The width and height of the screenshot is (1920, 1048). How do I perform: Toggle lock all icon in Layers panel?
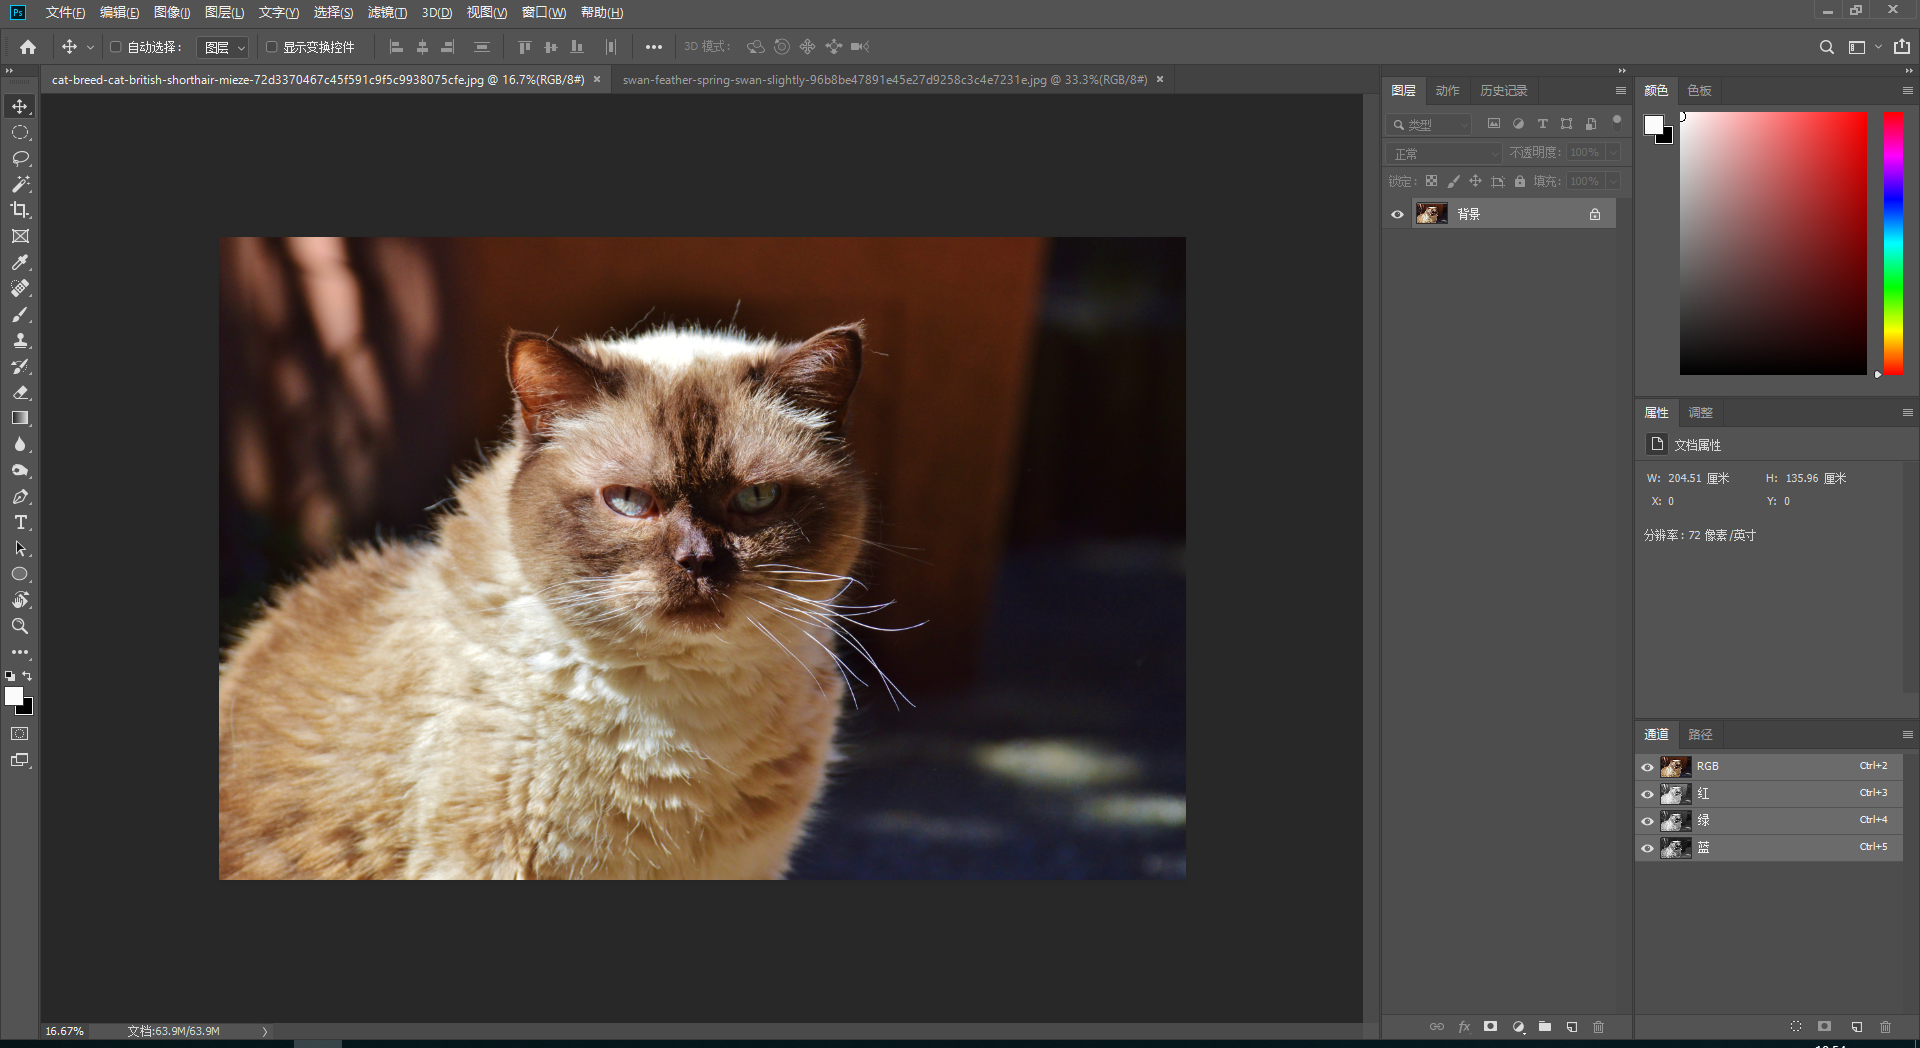[1520, 181]
